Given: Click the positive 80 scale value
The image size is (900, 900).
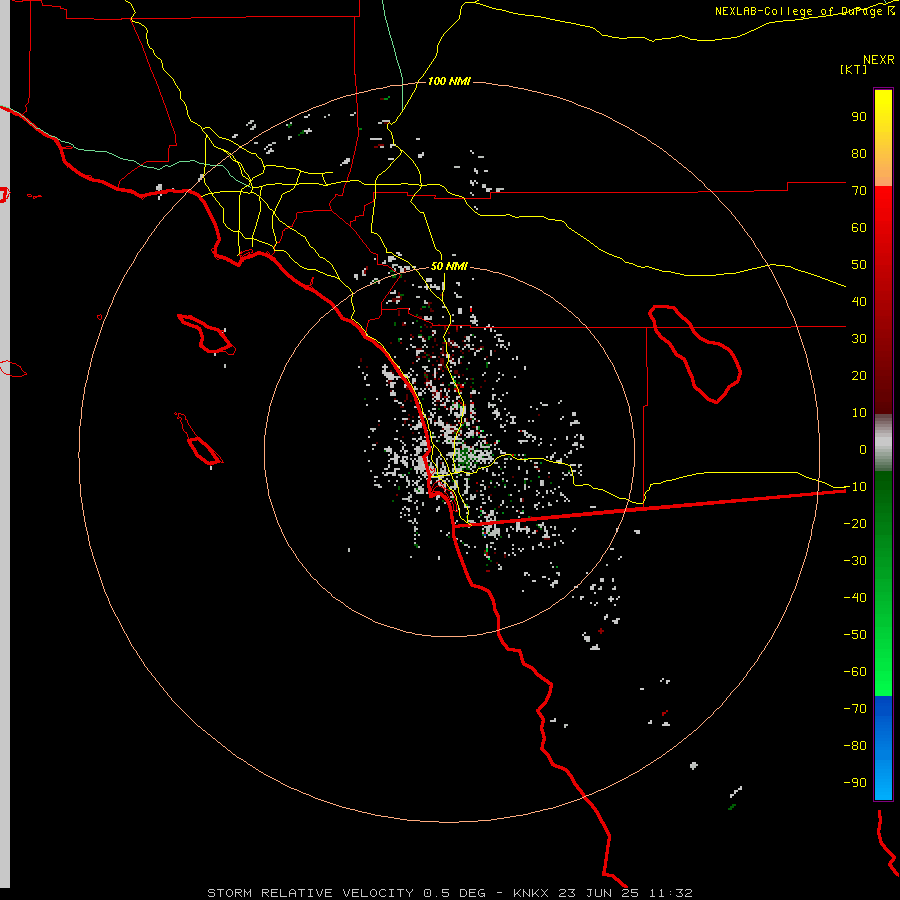Looking at the screenshot, I should click(x=859, y=153).
